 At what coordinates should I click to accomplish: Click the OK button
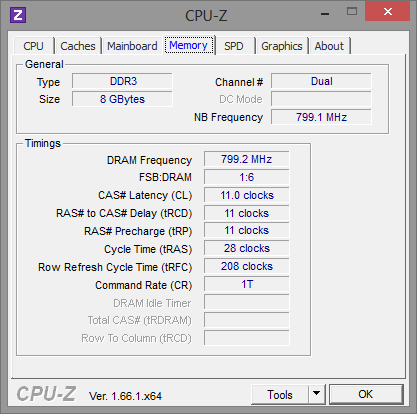coord(366,394)
